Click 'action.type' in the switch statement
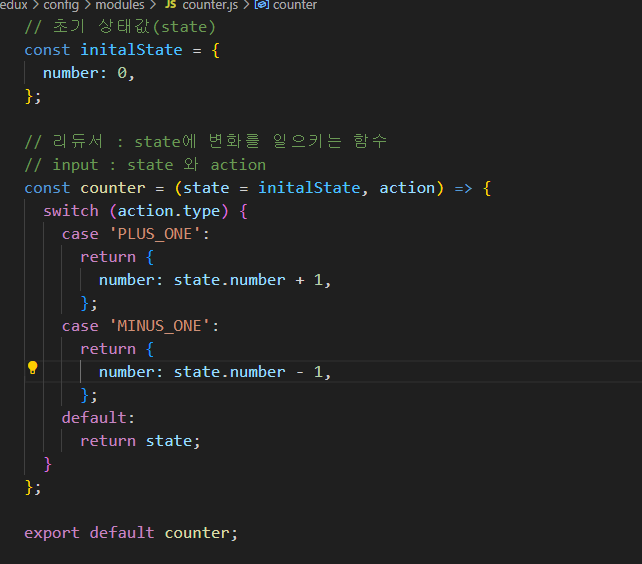This screenshot has width=642, height=564. (169, 211)
